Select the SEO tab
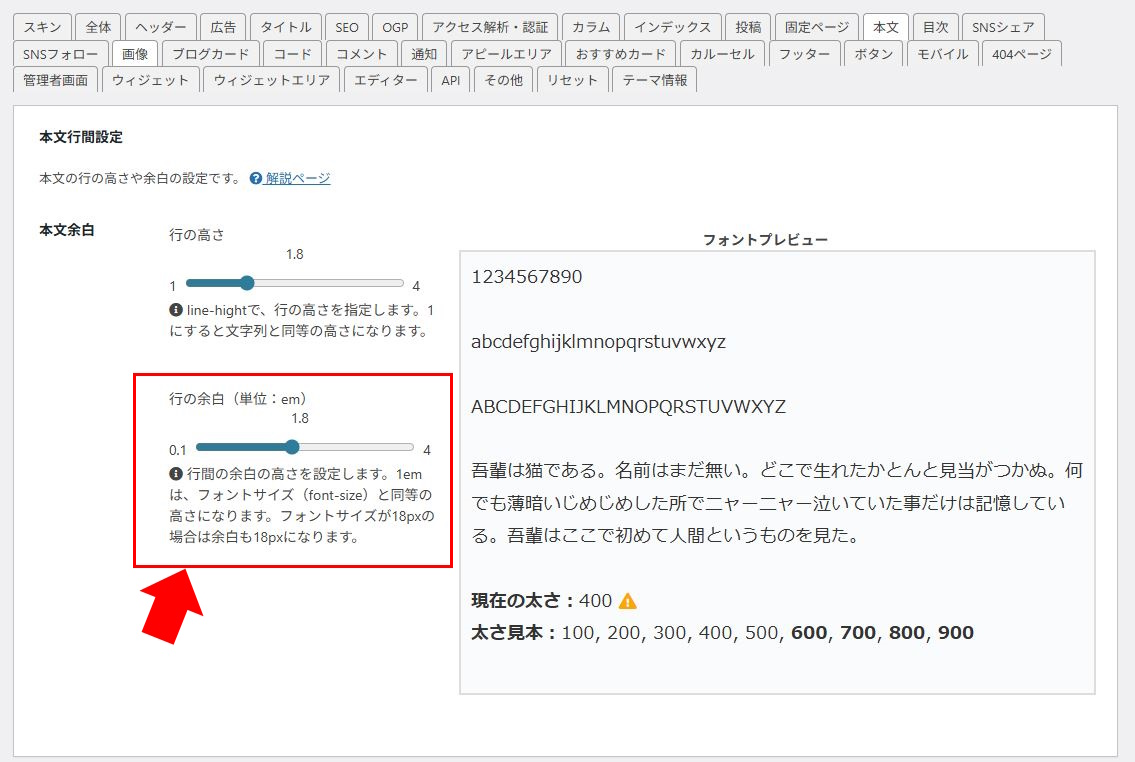The width and height of the screenshot is (1135, 762). pos(346,27)
